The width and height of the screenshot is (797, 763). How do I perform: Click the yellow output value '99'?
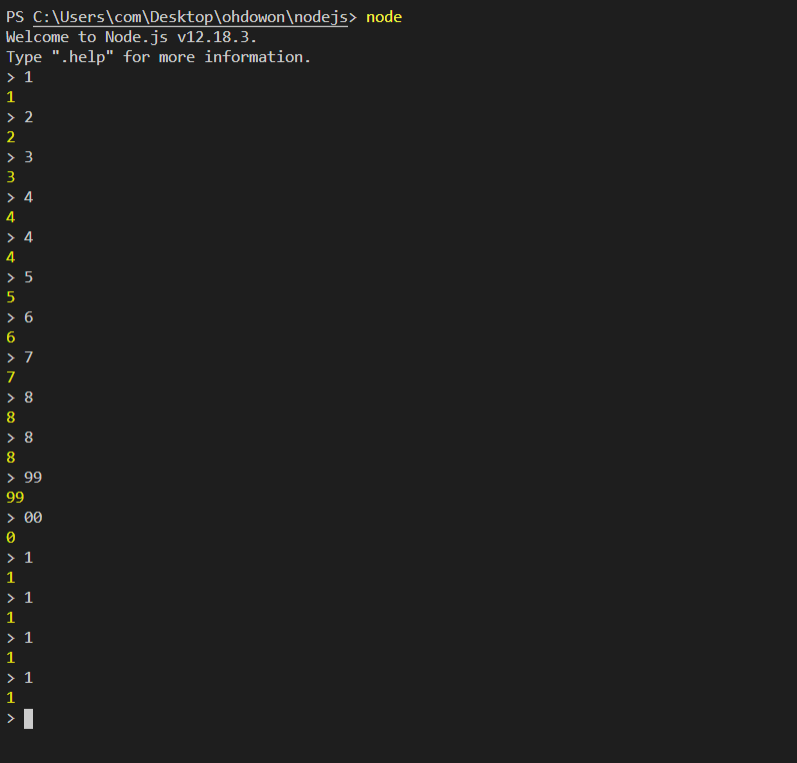pos(15,498)
